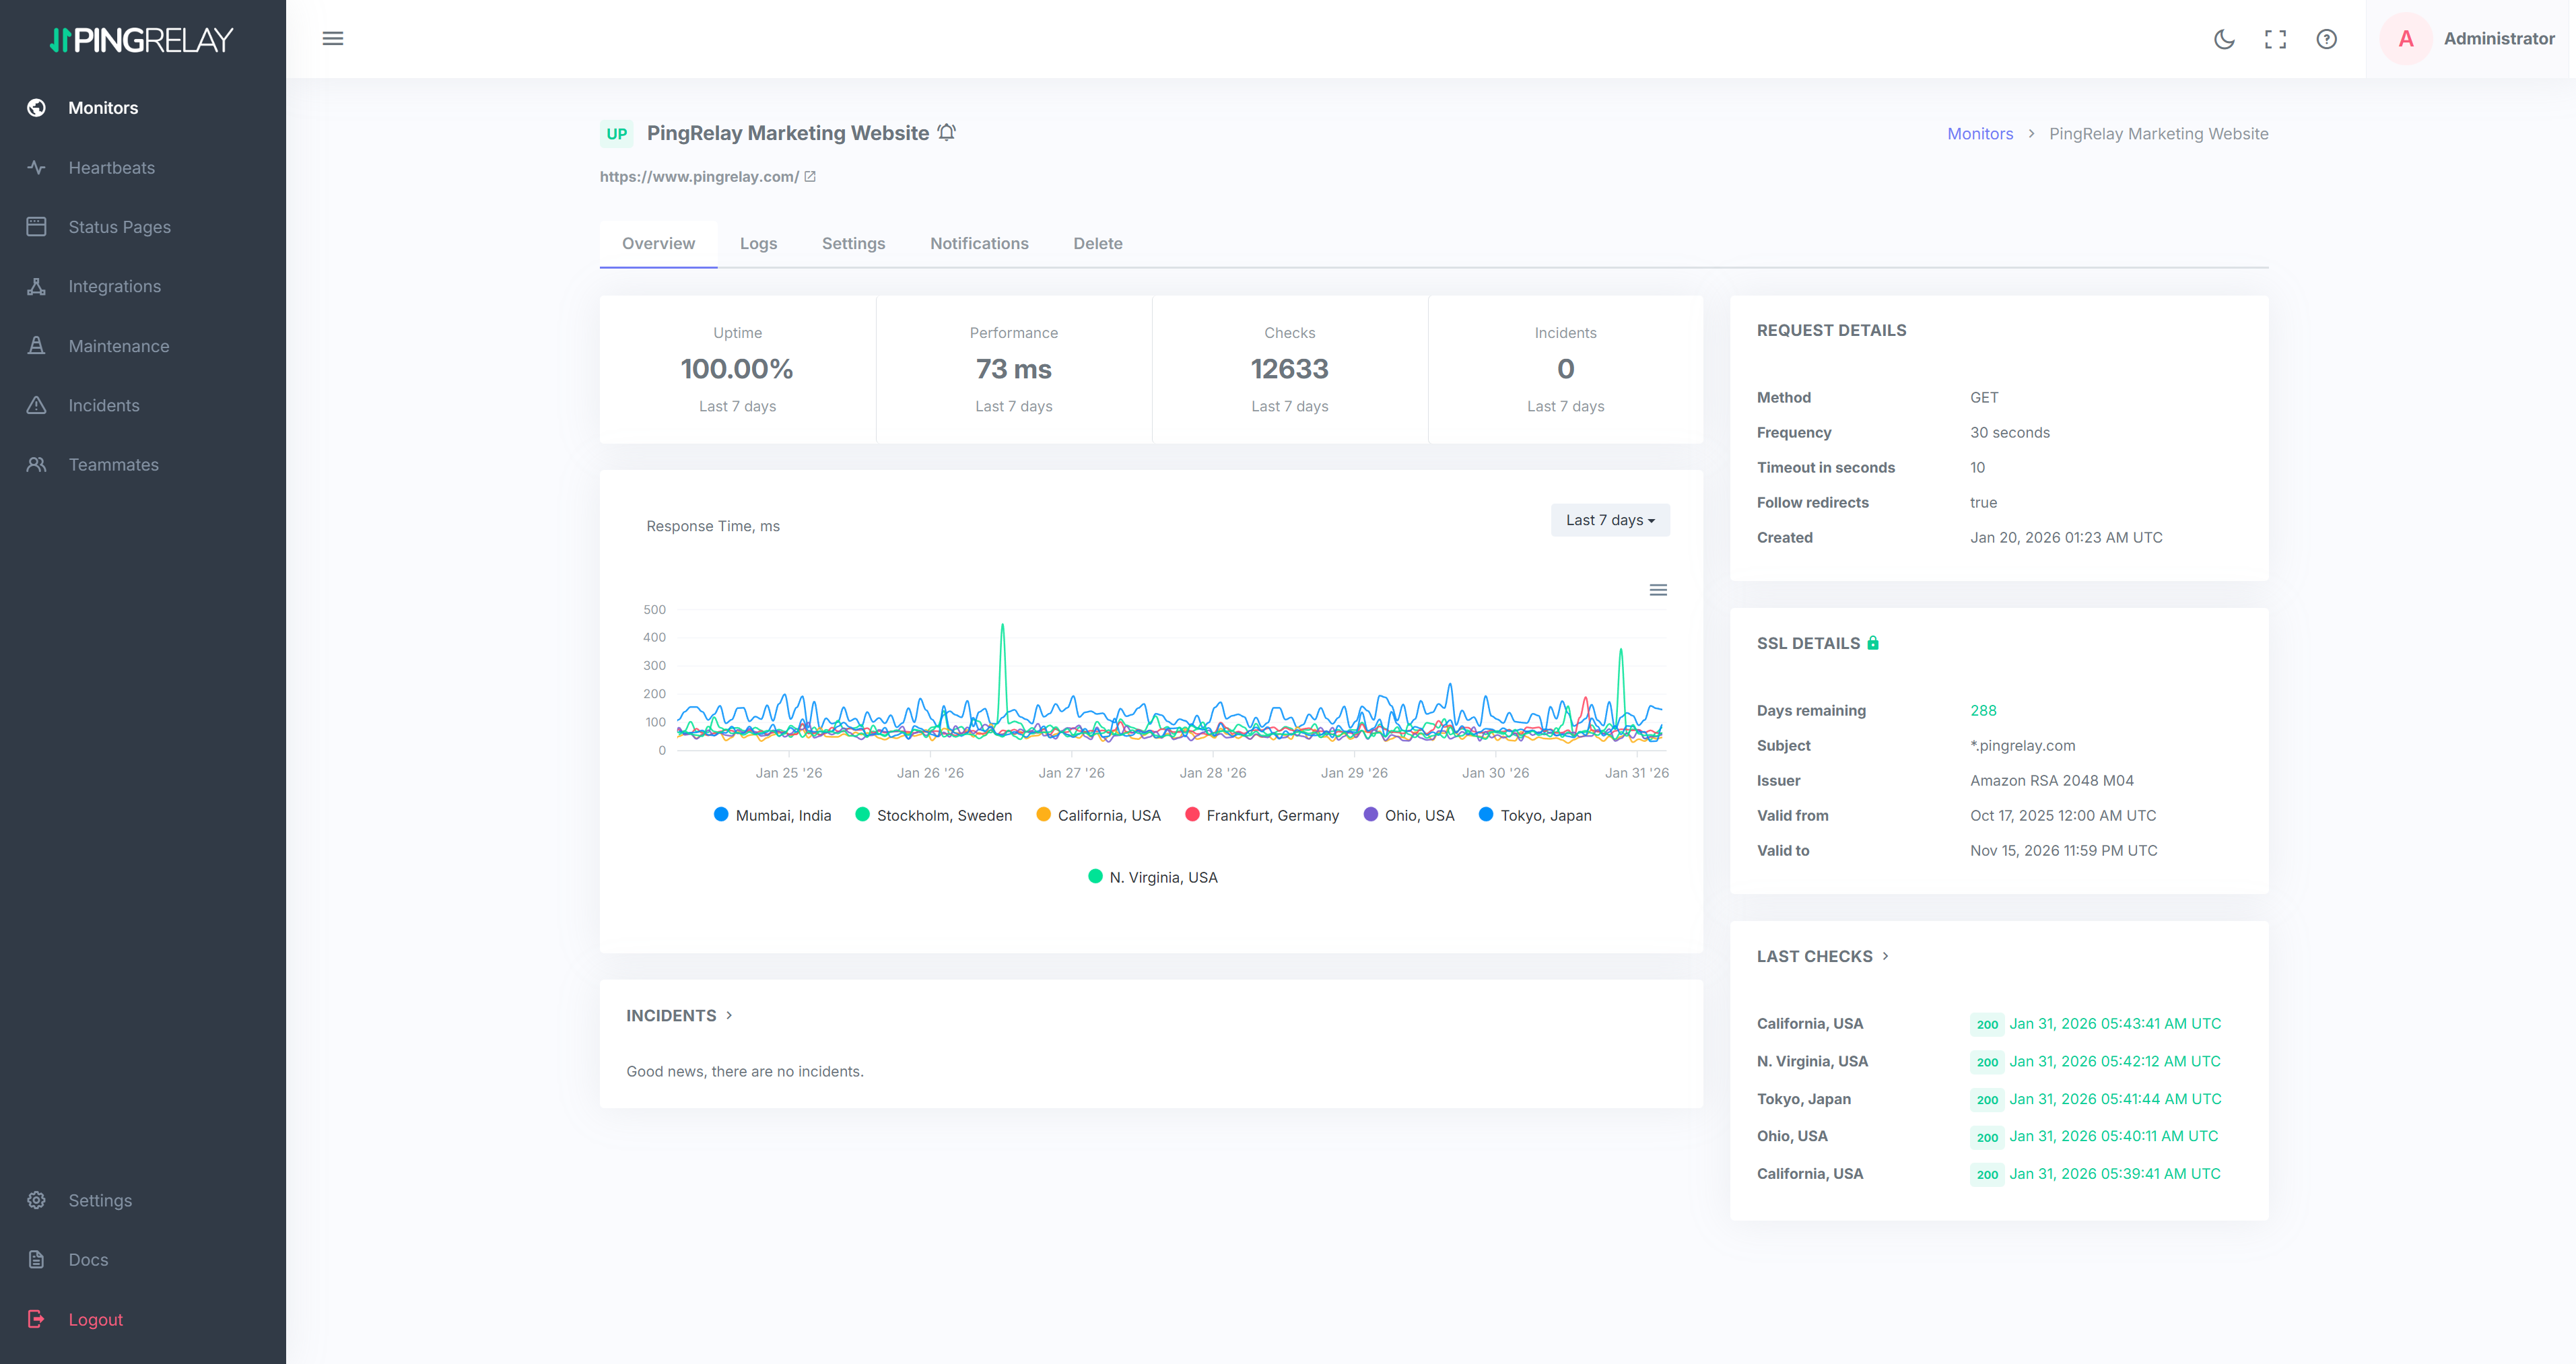
Task: Switch to the Notifications tab
Action: (x=979, y=243)
